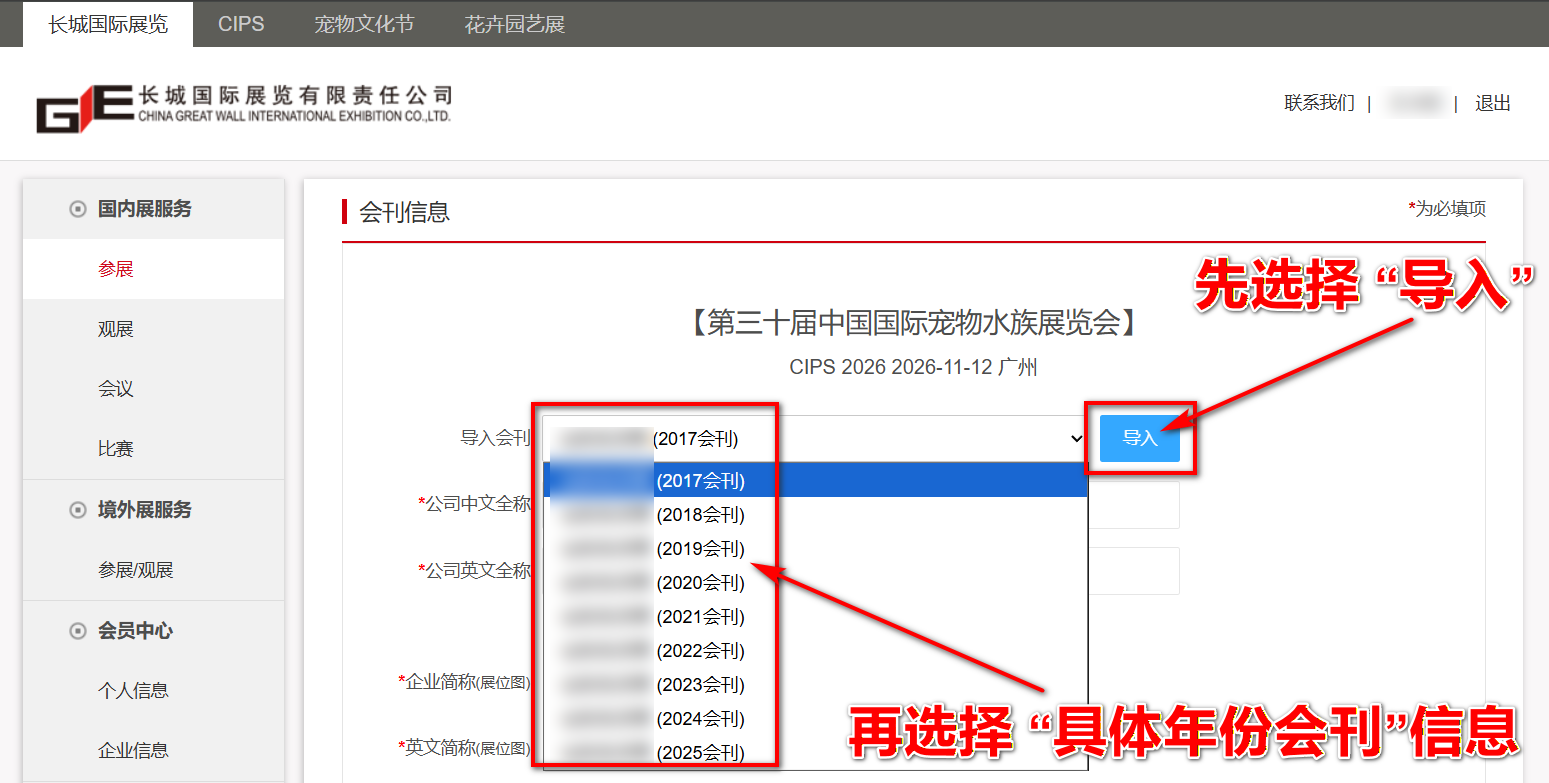Open 观展 in the sidebar
Image resolution: width=1549 pixels, height=783 pixels.
pyautogui.click(x=116, y=329)
